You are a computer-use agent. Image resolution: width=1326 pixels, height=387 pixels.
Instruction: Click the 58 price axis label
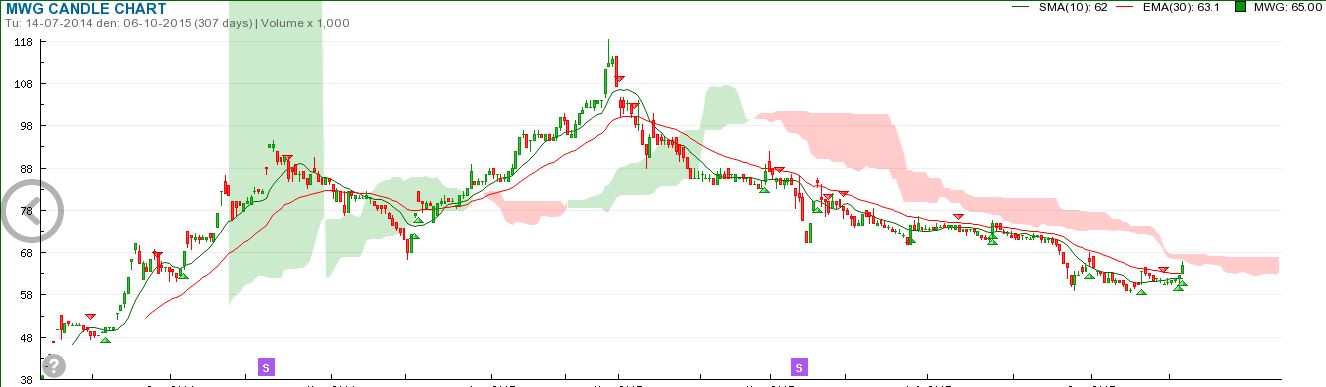[27, 295]
